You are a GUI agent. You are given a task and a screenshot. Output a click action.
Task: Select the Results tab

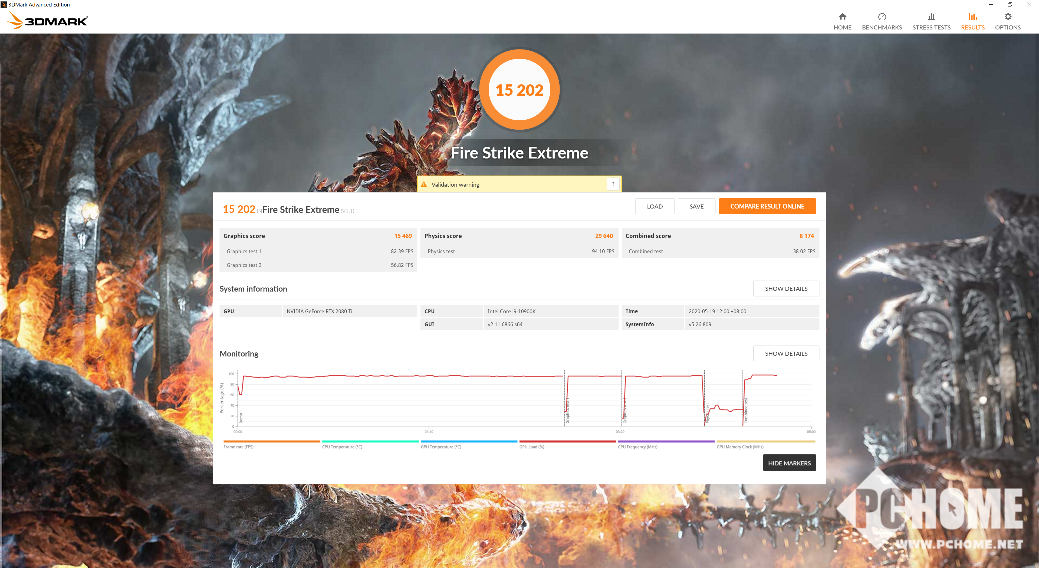pyautogui.click(x=973, y=21)
